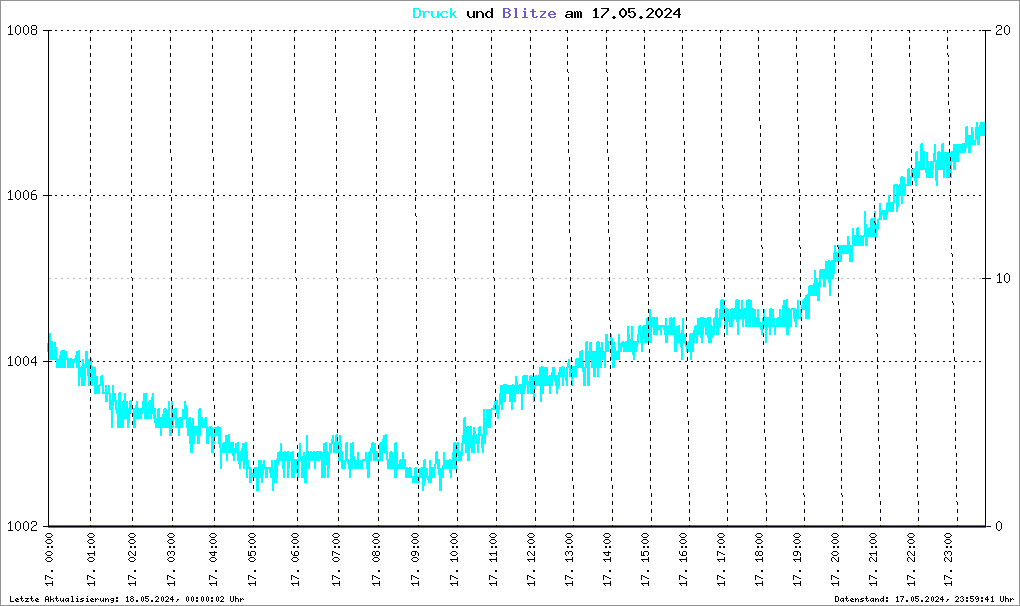Click the 'Datenstand' footer timestamp text
The height and width of the screenshot is (606, 1020).
click(924, 599)
